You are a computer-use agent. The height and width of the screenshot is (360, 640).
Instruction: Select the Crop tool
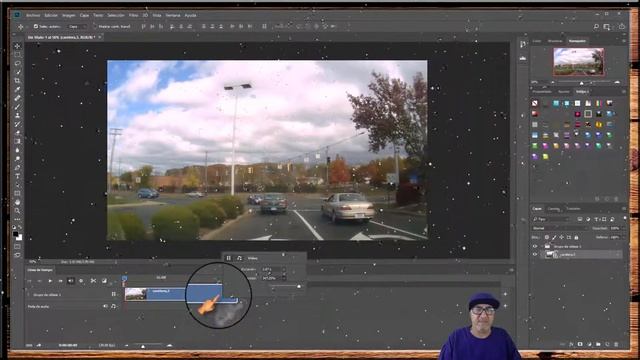(x=17, y=81)
